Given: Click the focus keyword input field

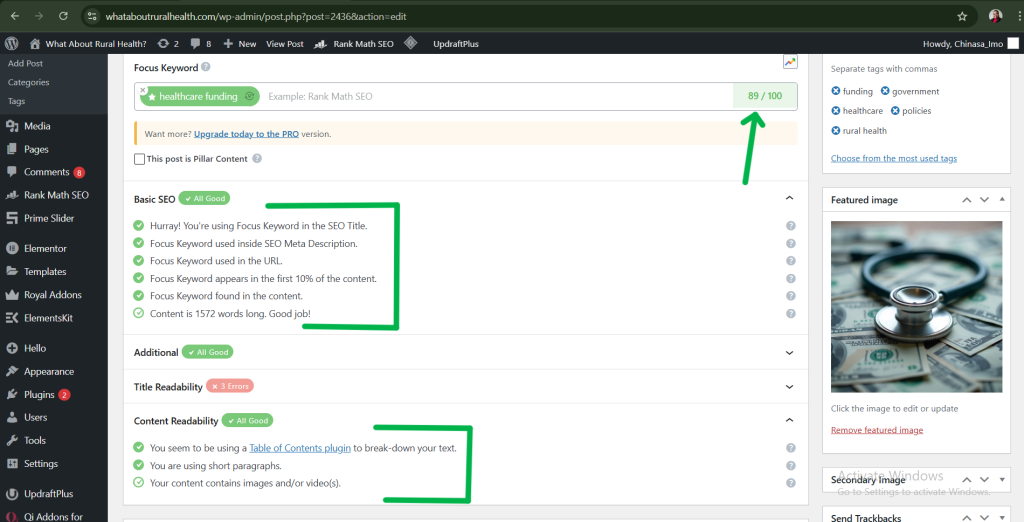Looking at the screenshot, I should pyautogui.click(x=490, y=96).
